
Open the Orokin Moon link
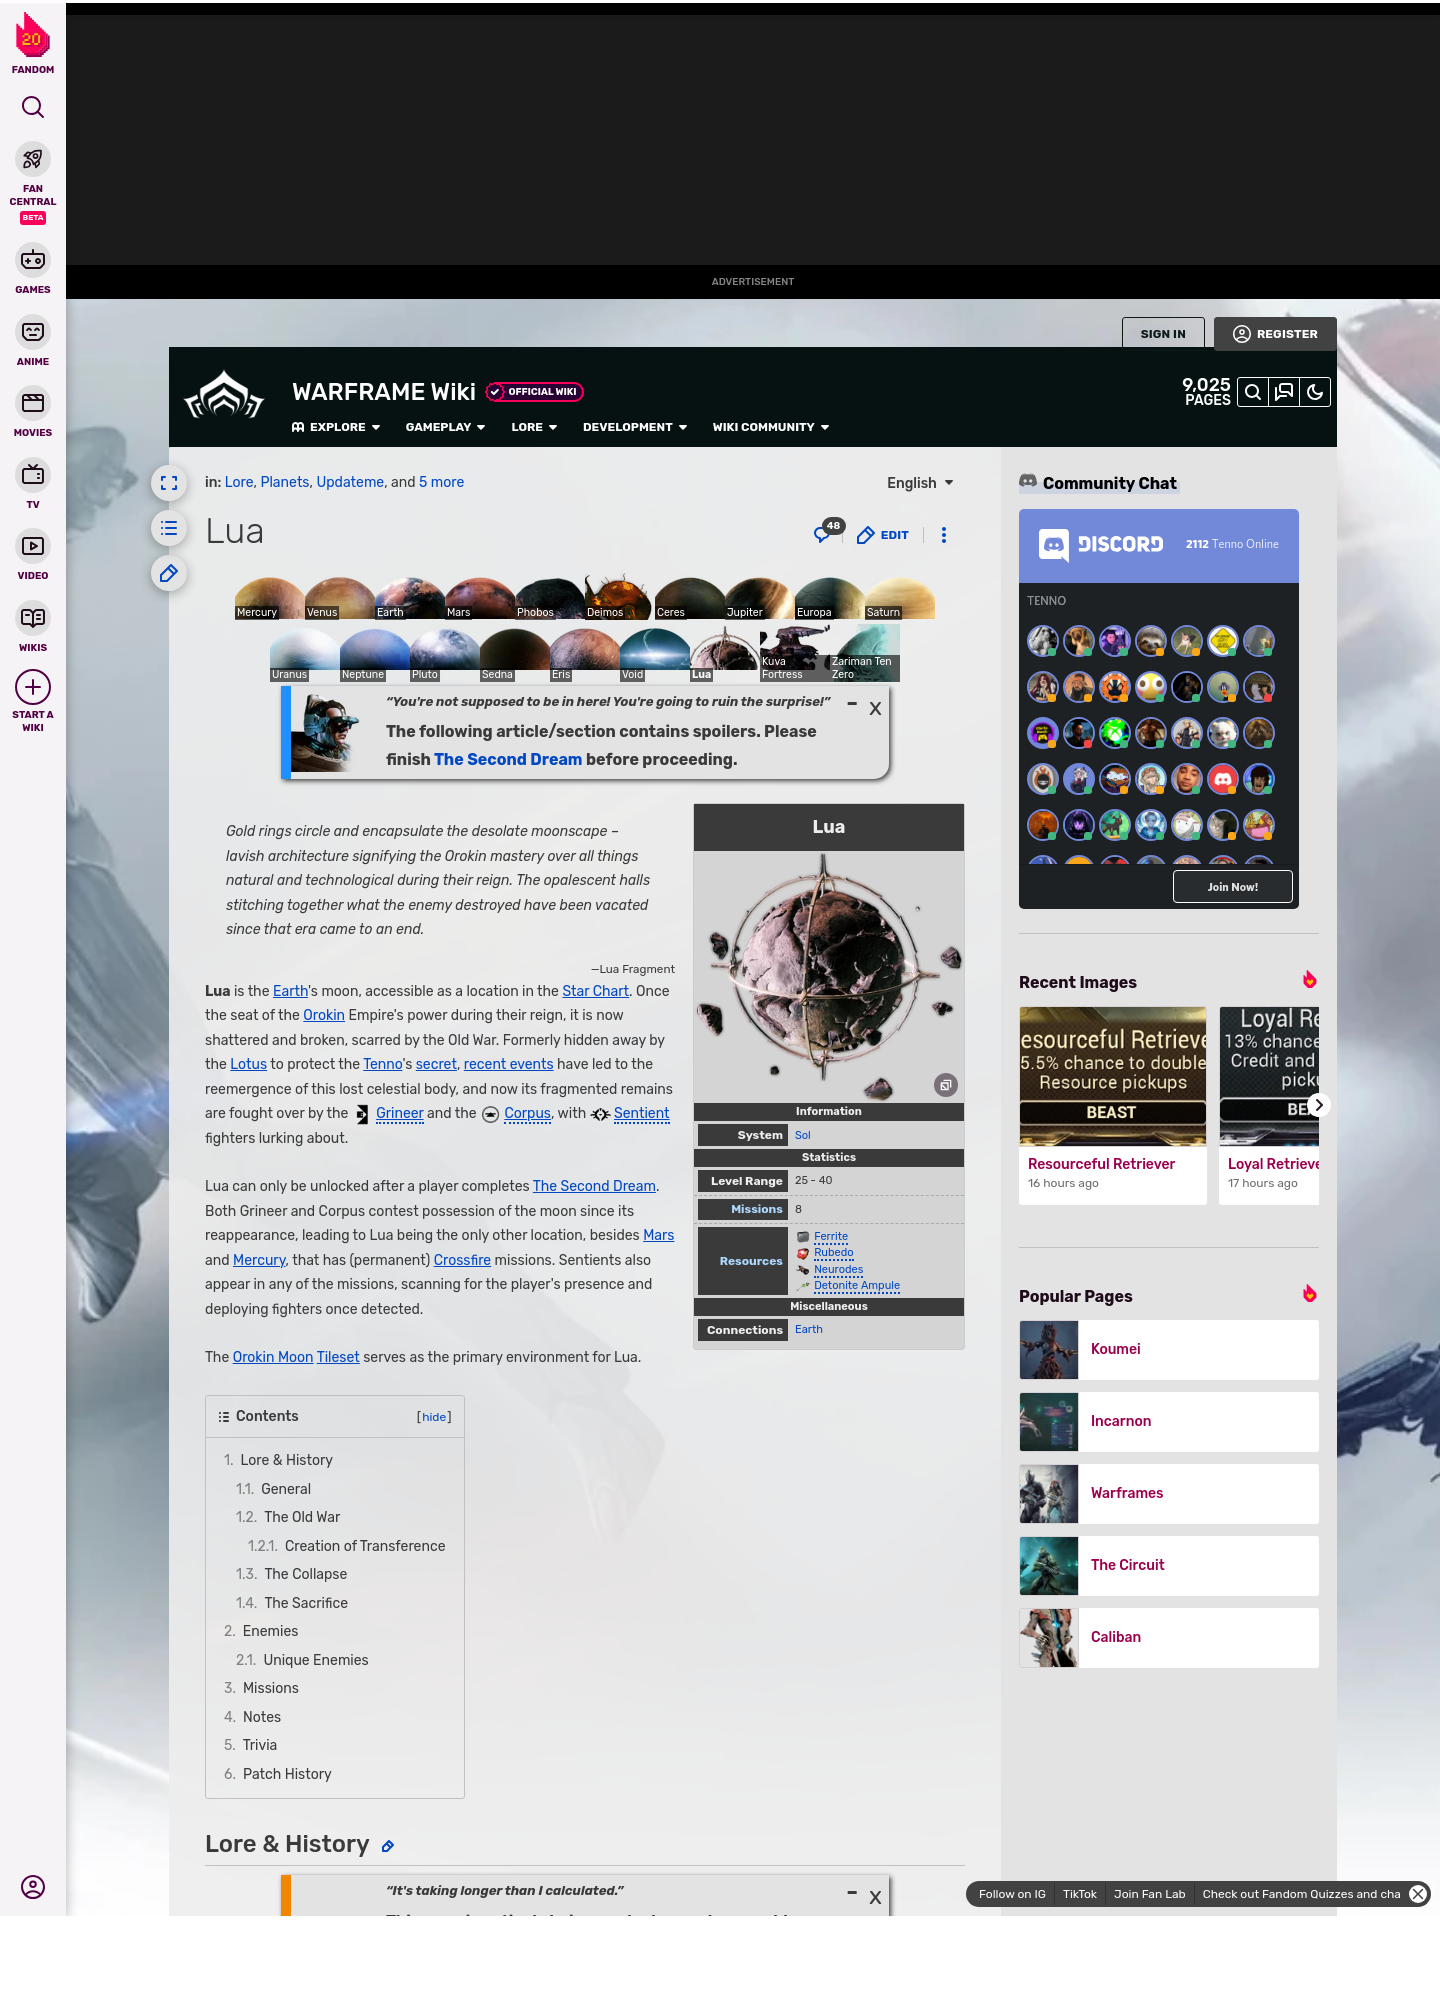click(x=273, y=1357)
